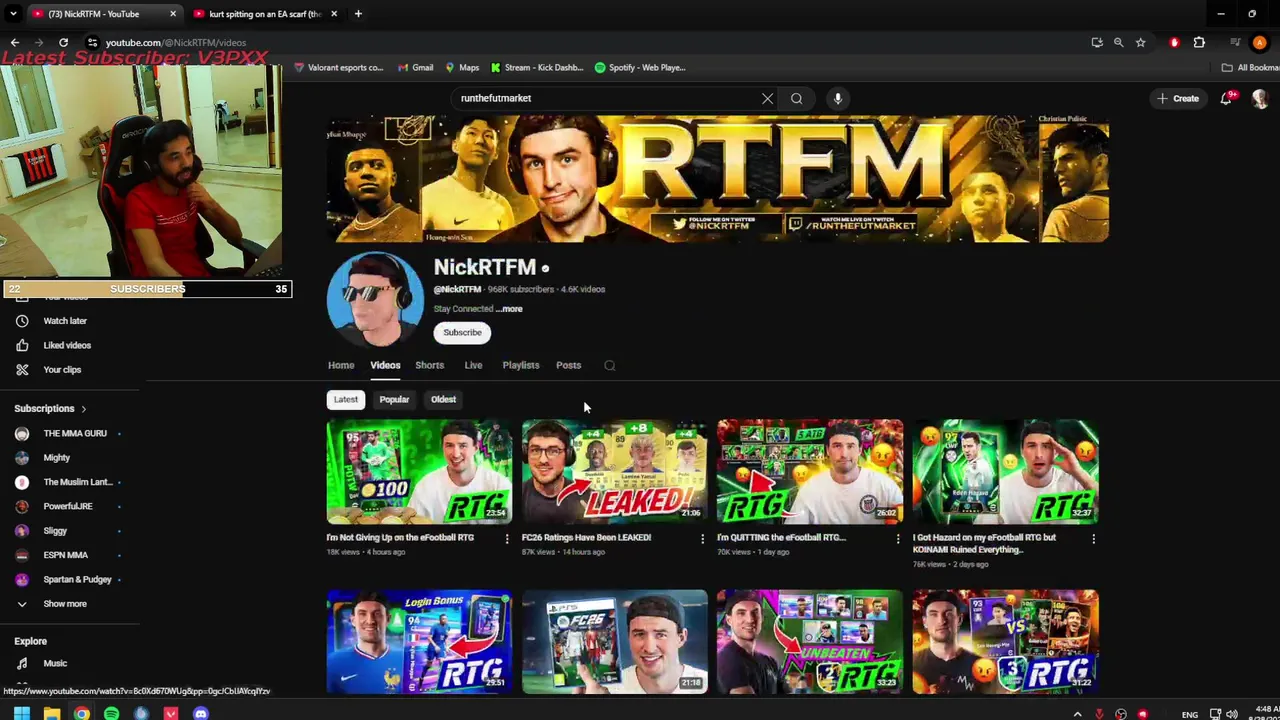Click the NickRTFM channel profile picture
The image size is (1280, 720).
375,300
